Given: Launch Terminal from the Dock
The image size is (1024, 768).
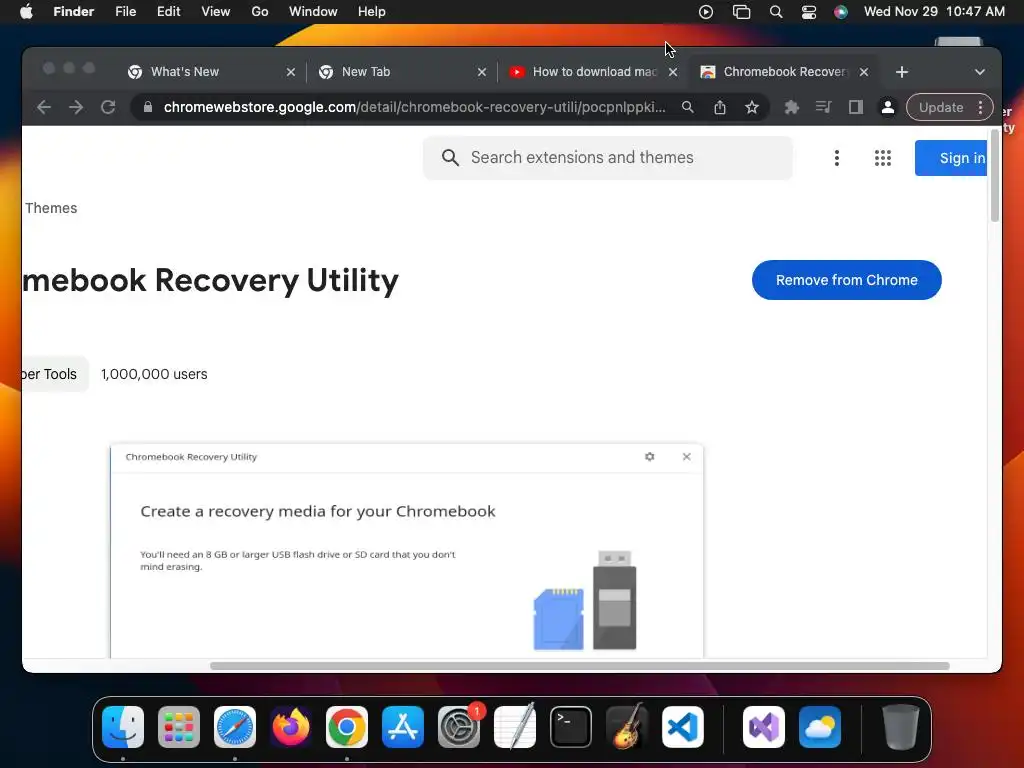Looking at the screenshot, I should click(571, 727).
